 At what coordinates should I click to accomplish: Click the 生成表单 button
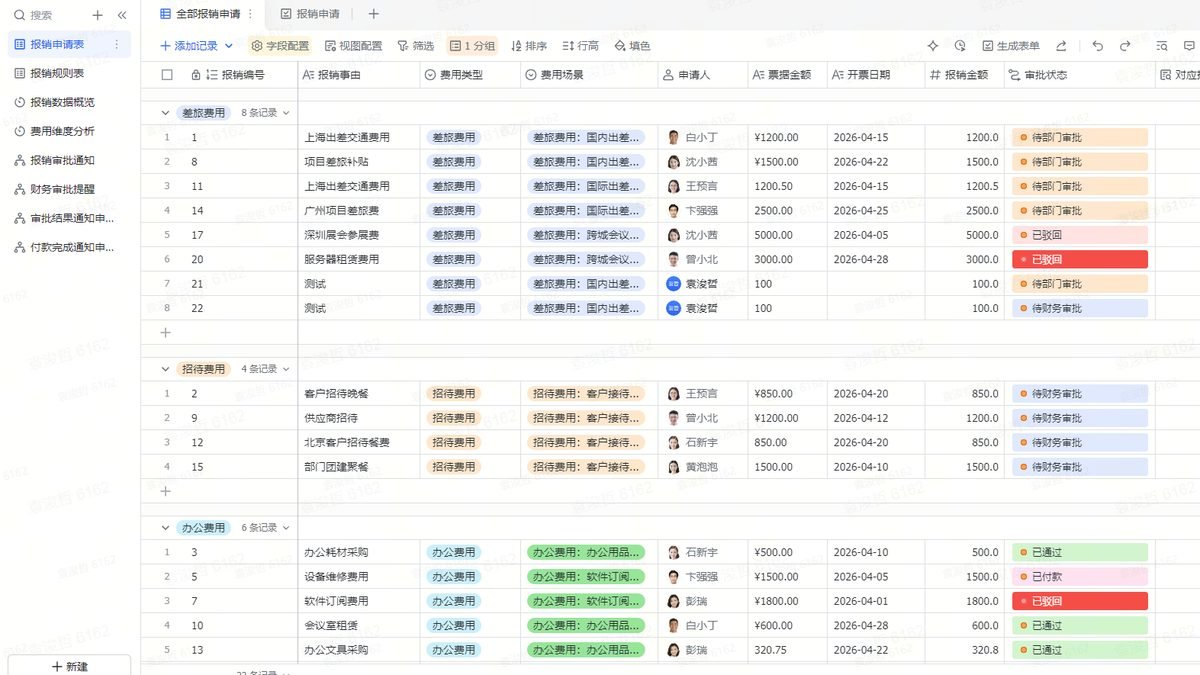tap(1010, 46)
